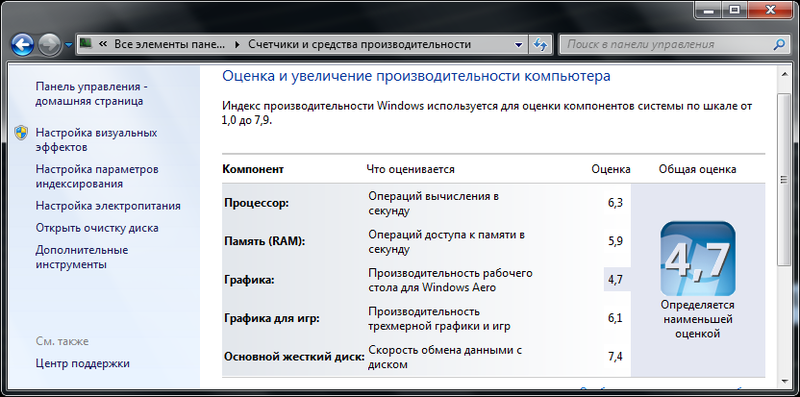Open 'Настройка электропитания' link

[108, 206]
